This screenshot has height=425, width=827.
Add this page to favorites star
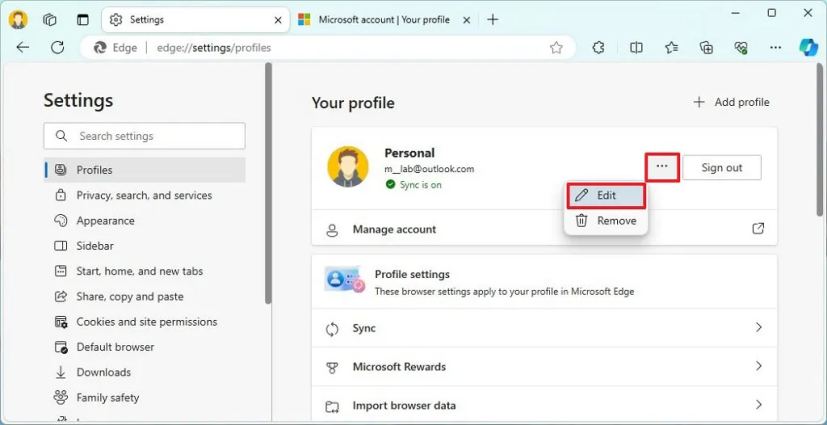point(556,48)
